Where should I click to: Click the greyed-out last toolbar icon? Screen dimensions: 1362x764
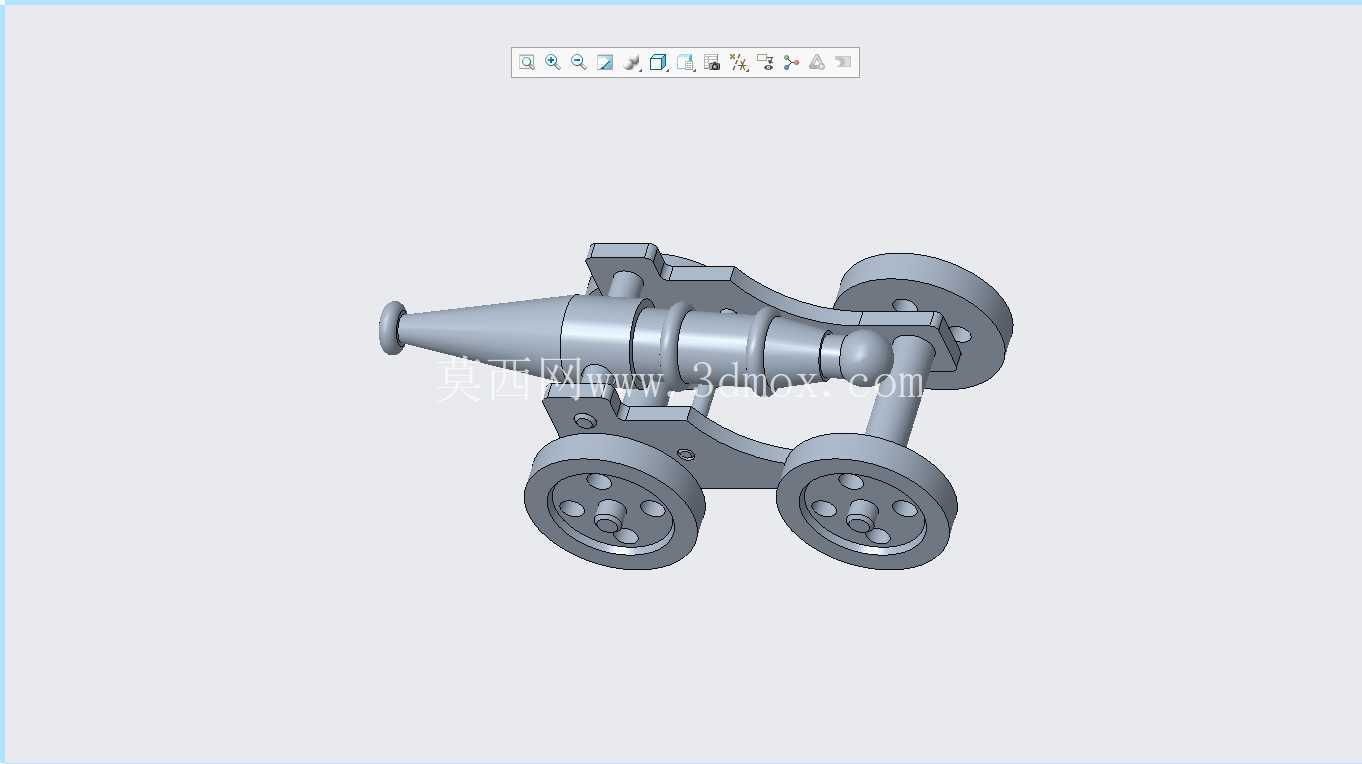click(843, 62)
